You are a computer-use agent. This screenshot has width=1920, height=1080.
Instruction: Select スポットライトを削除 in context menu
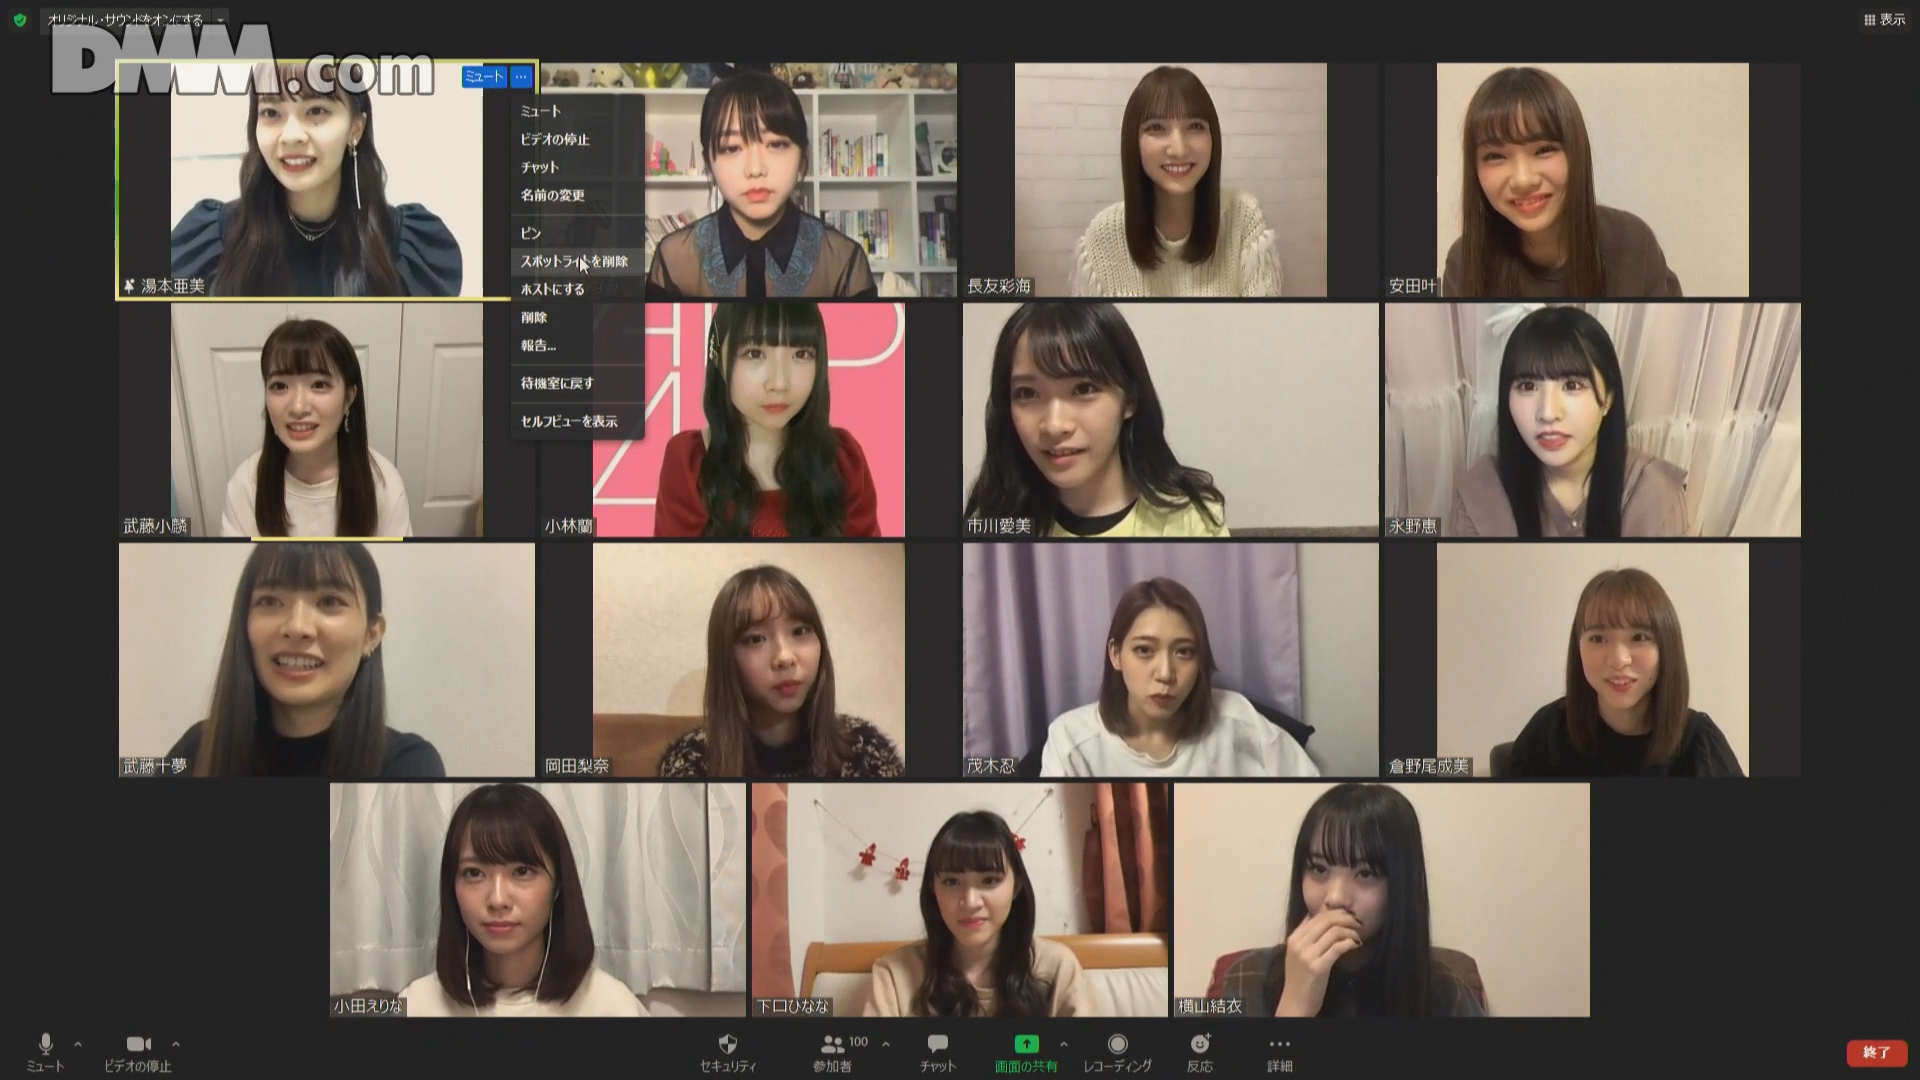pos(574,261)
